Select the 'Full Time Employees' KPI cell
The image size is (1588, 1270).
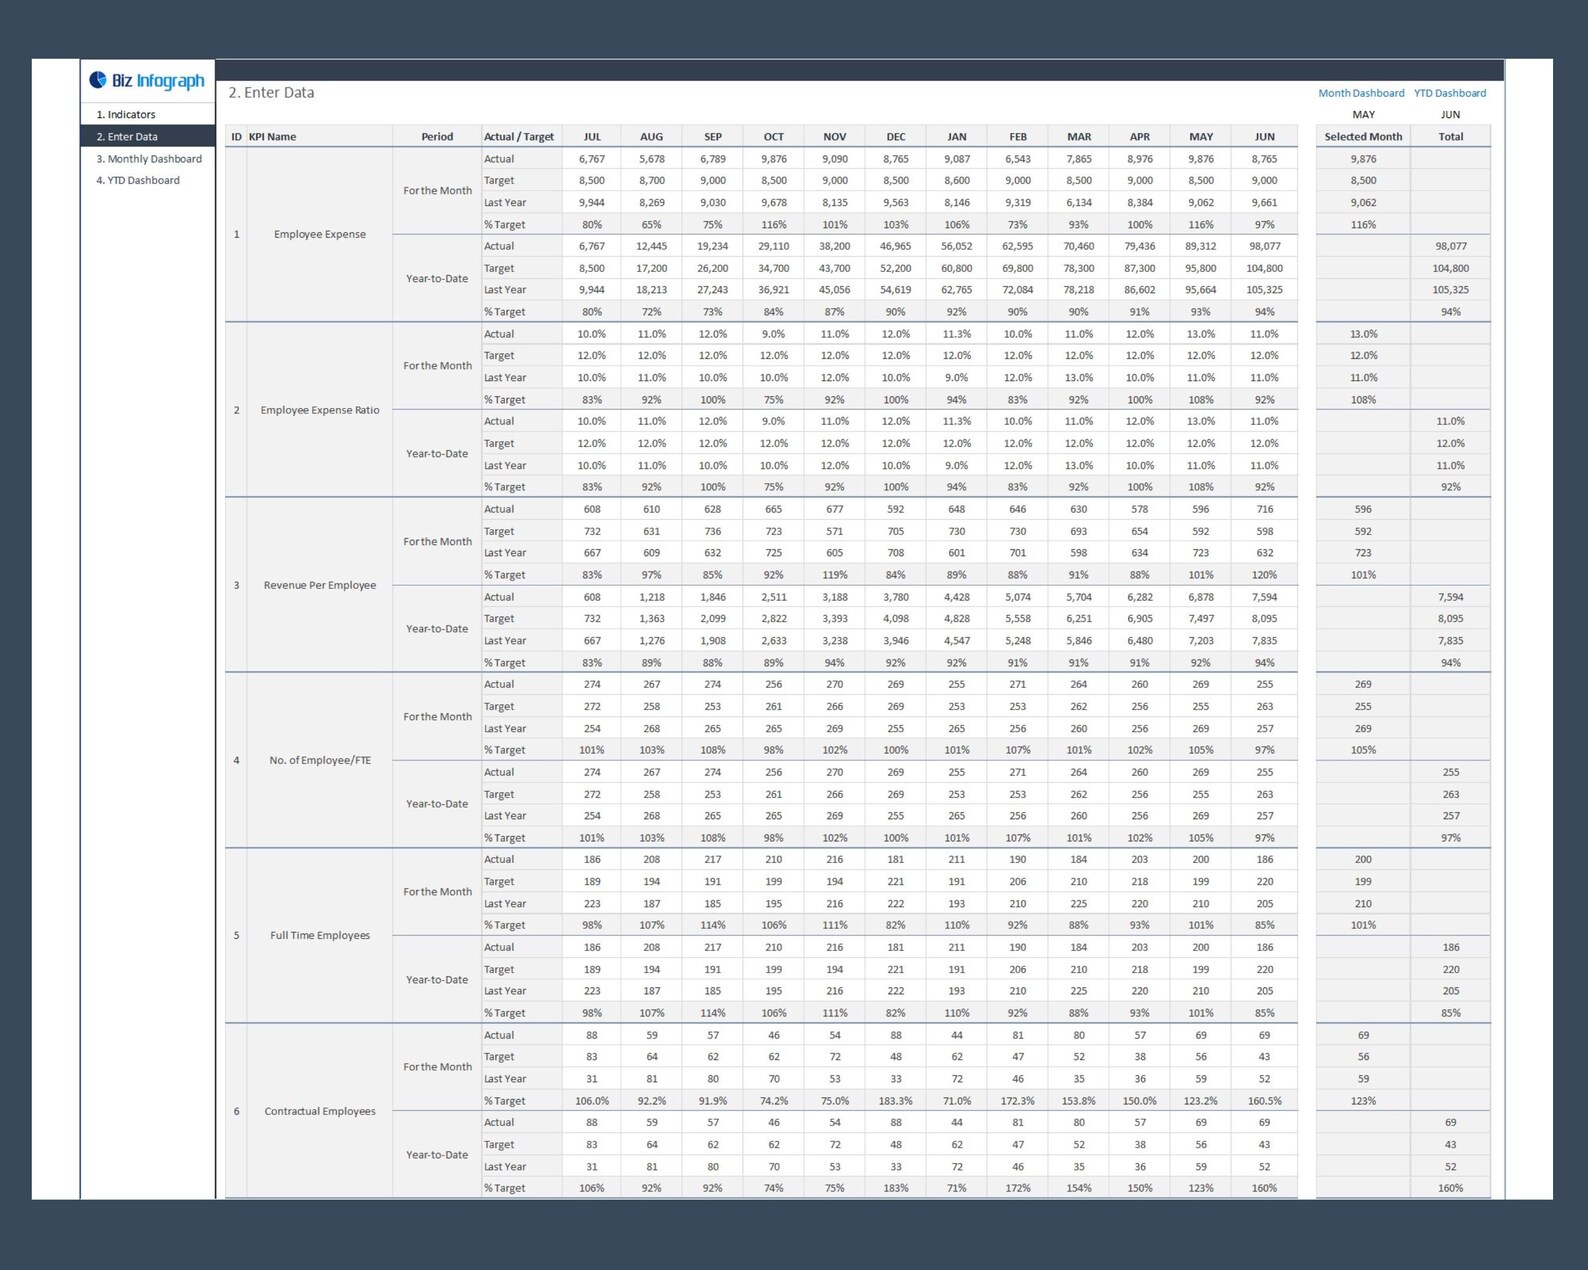[x=319, y=935]
